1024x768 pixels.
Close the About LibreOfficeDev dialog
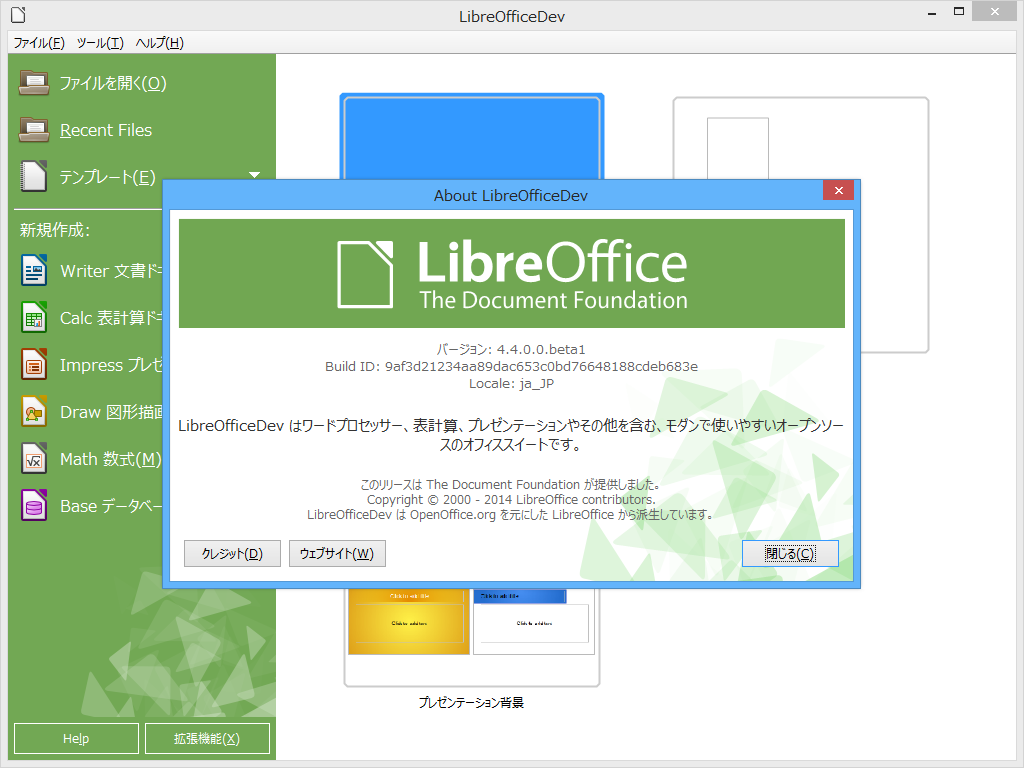839,190
